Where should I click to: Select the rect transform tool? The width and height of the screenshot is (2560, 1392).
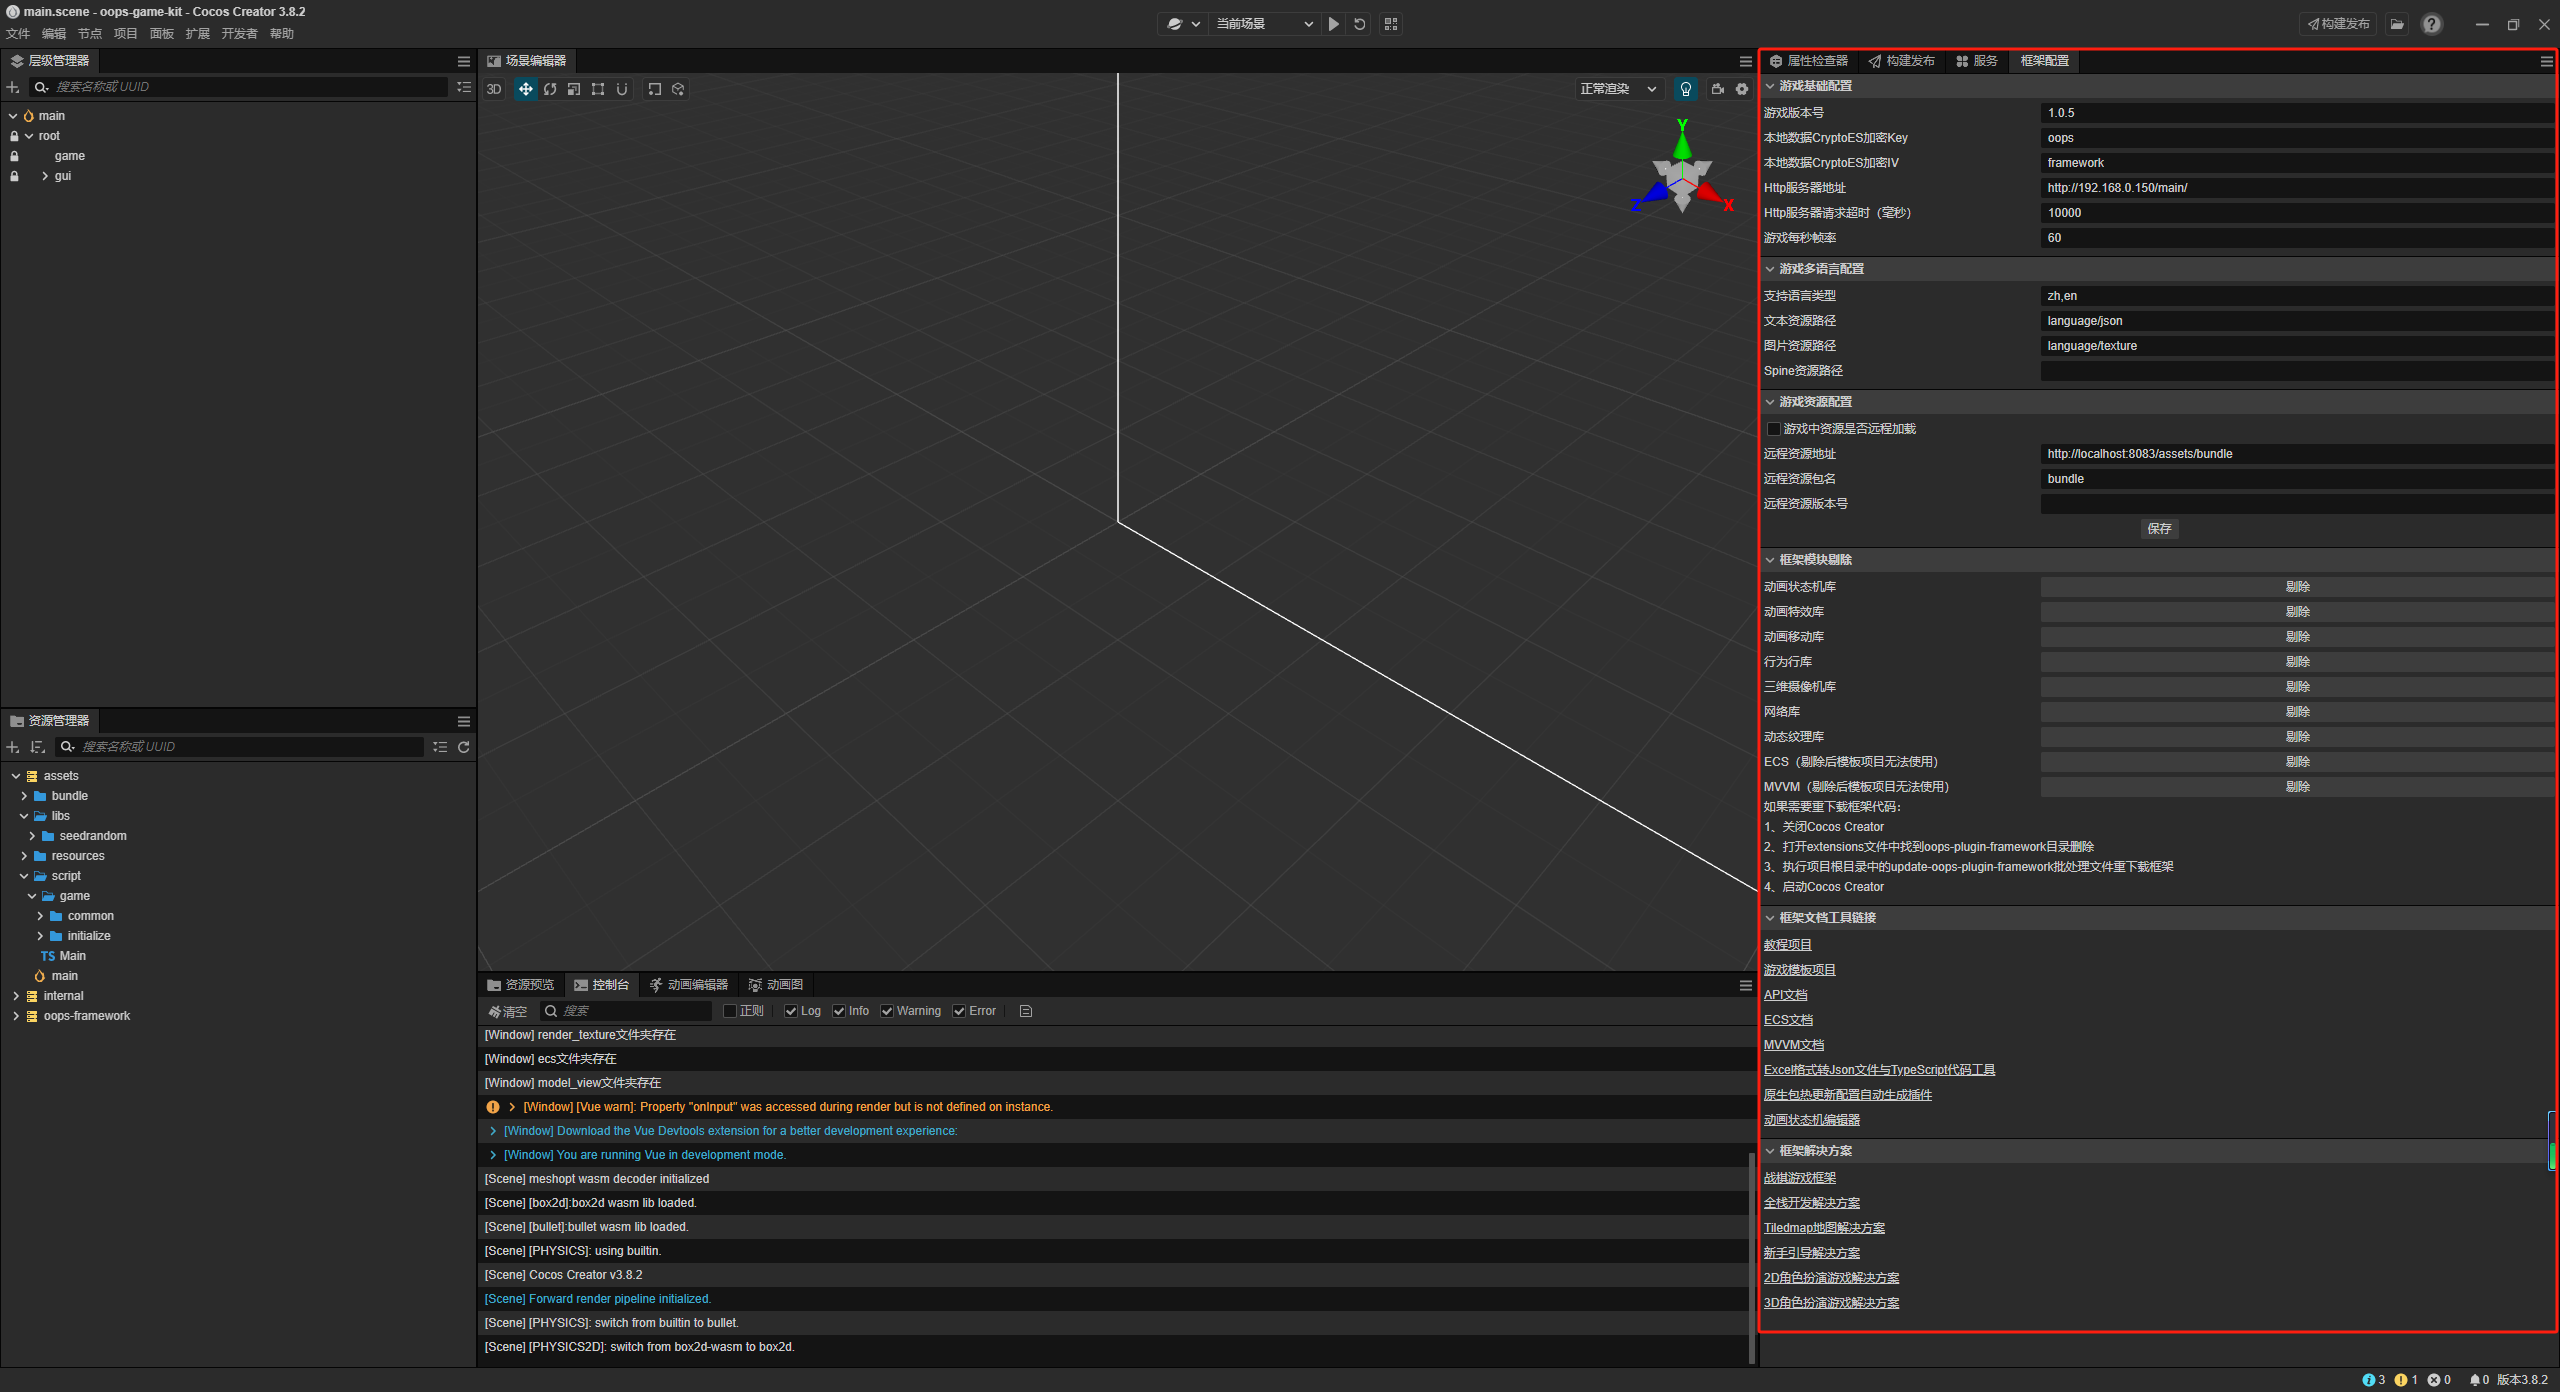[598, 89]
